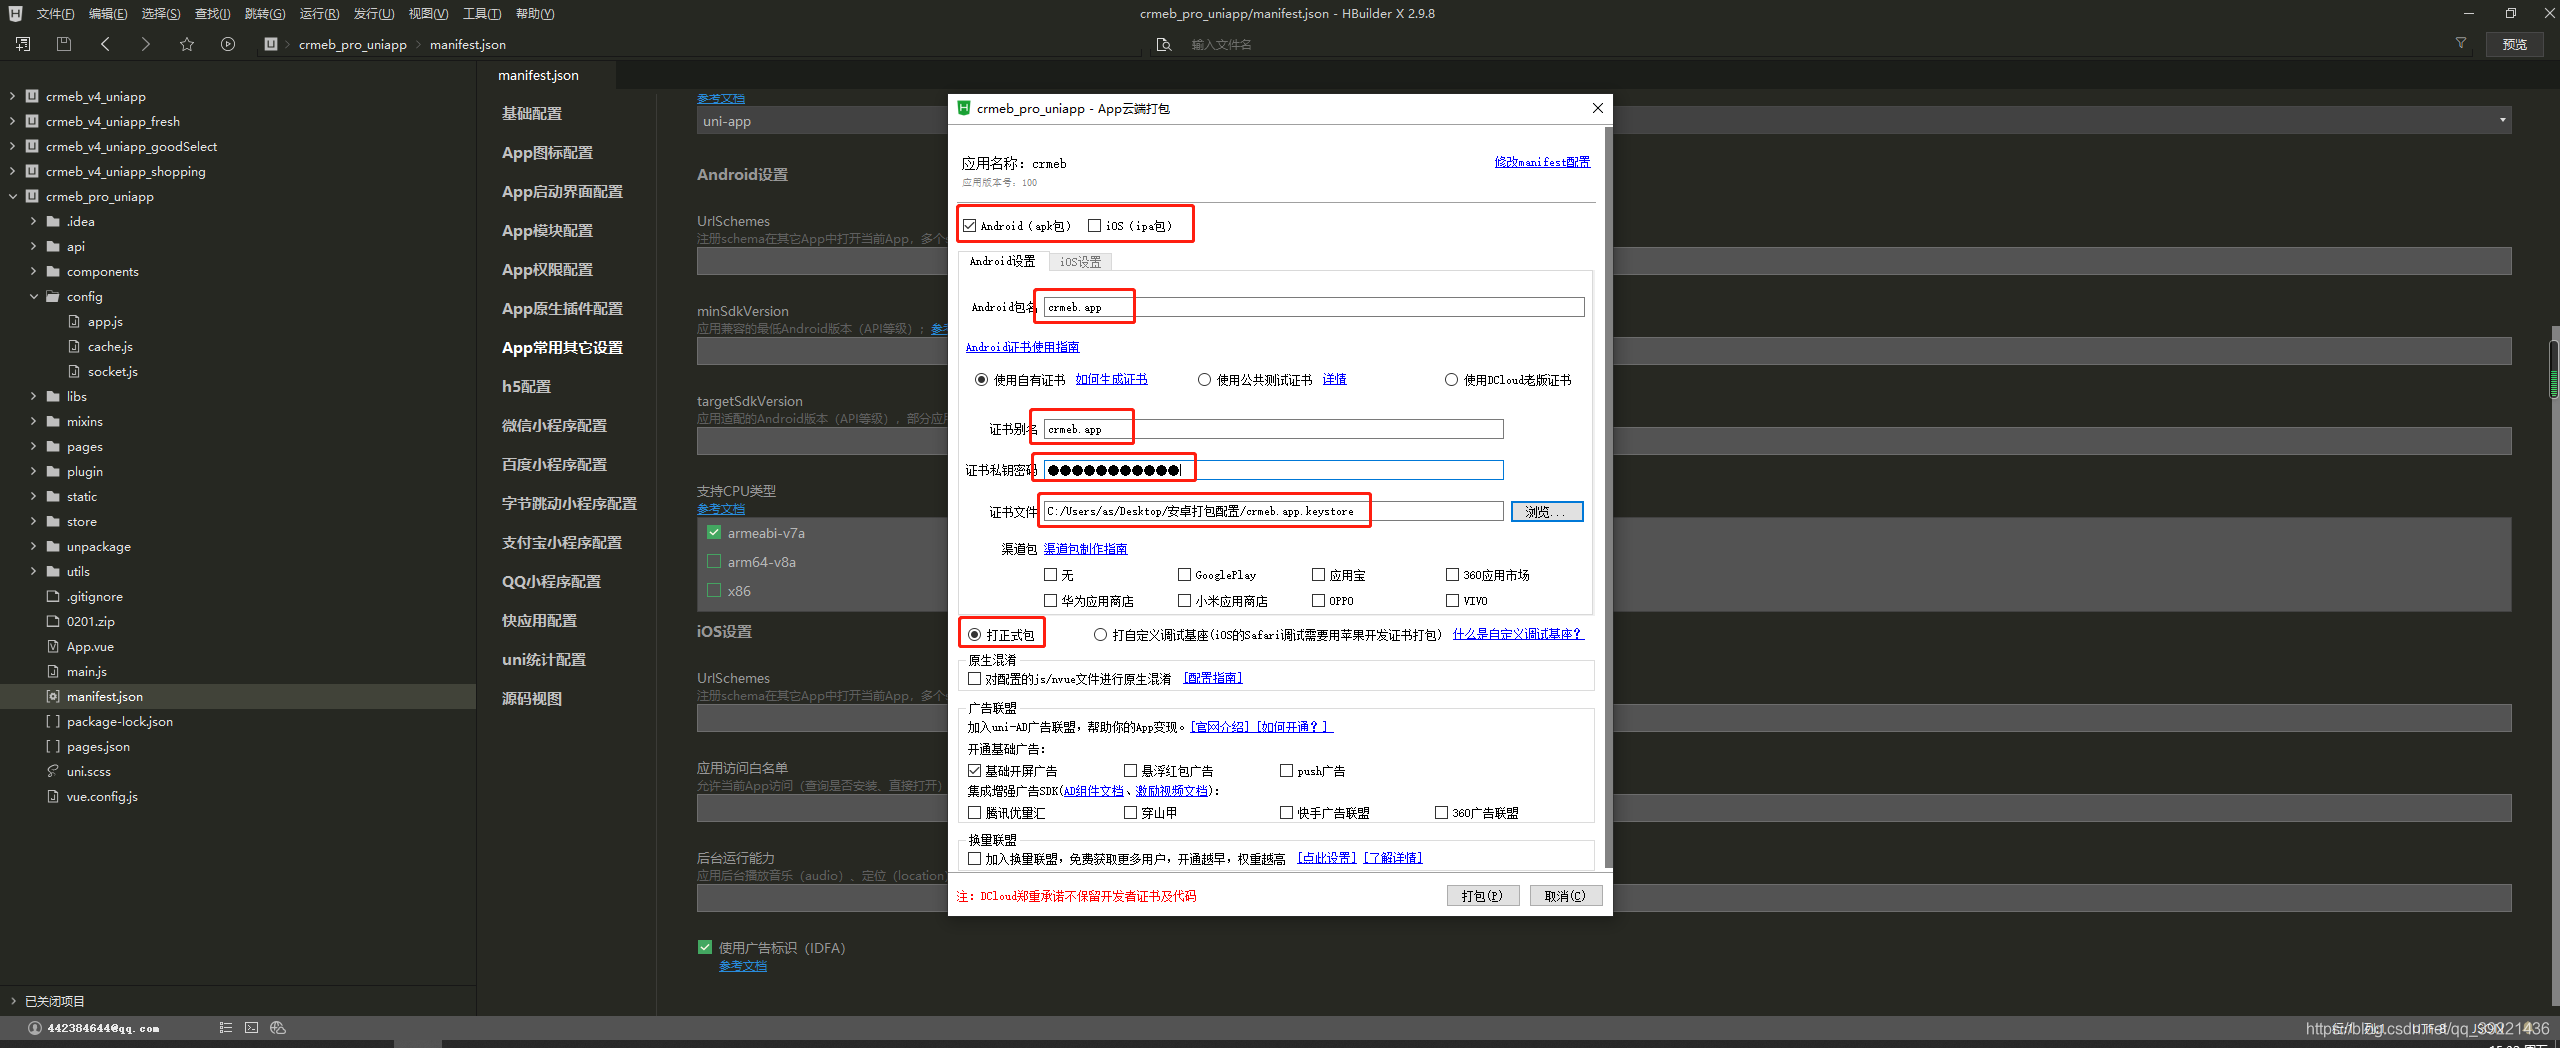Screen dimensions: 2560x1048
Task: Open 如何生成证书 link
Action: pyautogui.click(x=1111, y=379)
